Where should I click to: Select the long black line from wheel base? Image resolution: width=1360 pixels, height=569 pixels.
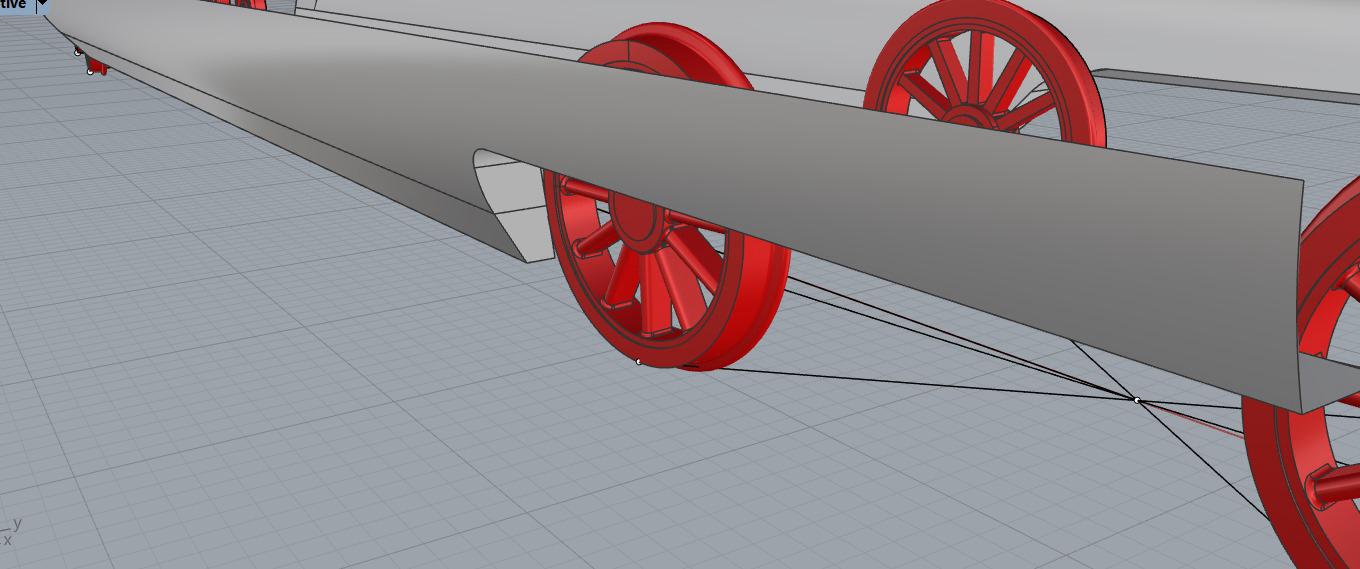coord(900,382)
